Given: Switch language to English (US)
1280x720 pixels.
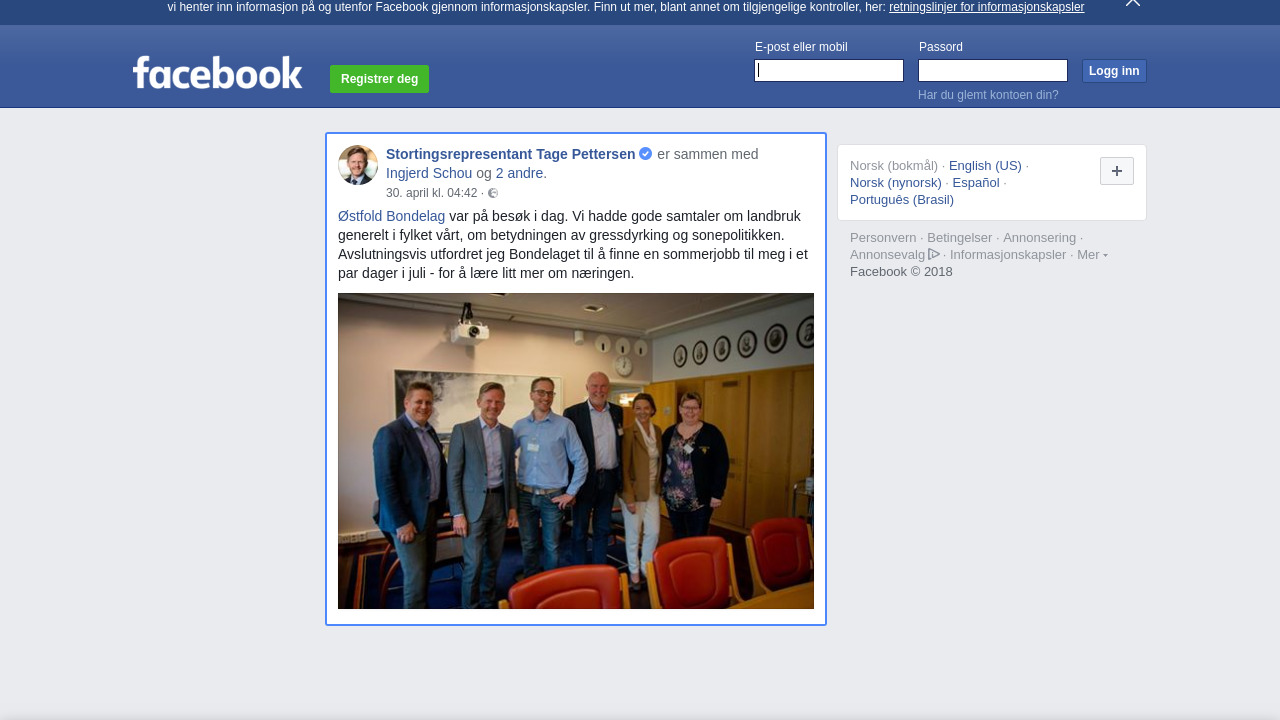Looking at the screenshot, I should point(985,166).
